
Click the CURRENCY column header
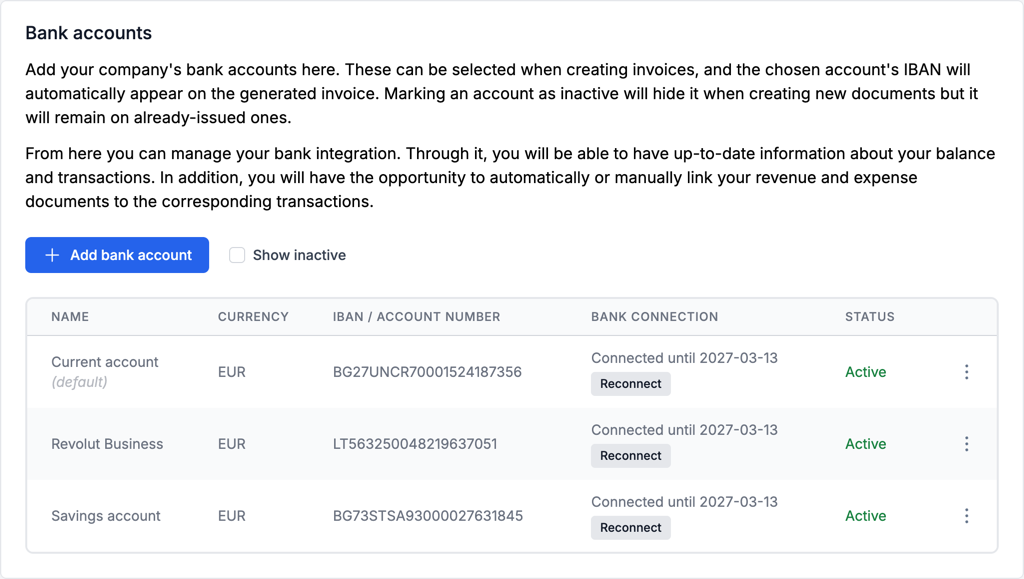click(x=253, y=317)
